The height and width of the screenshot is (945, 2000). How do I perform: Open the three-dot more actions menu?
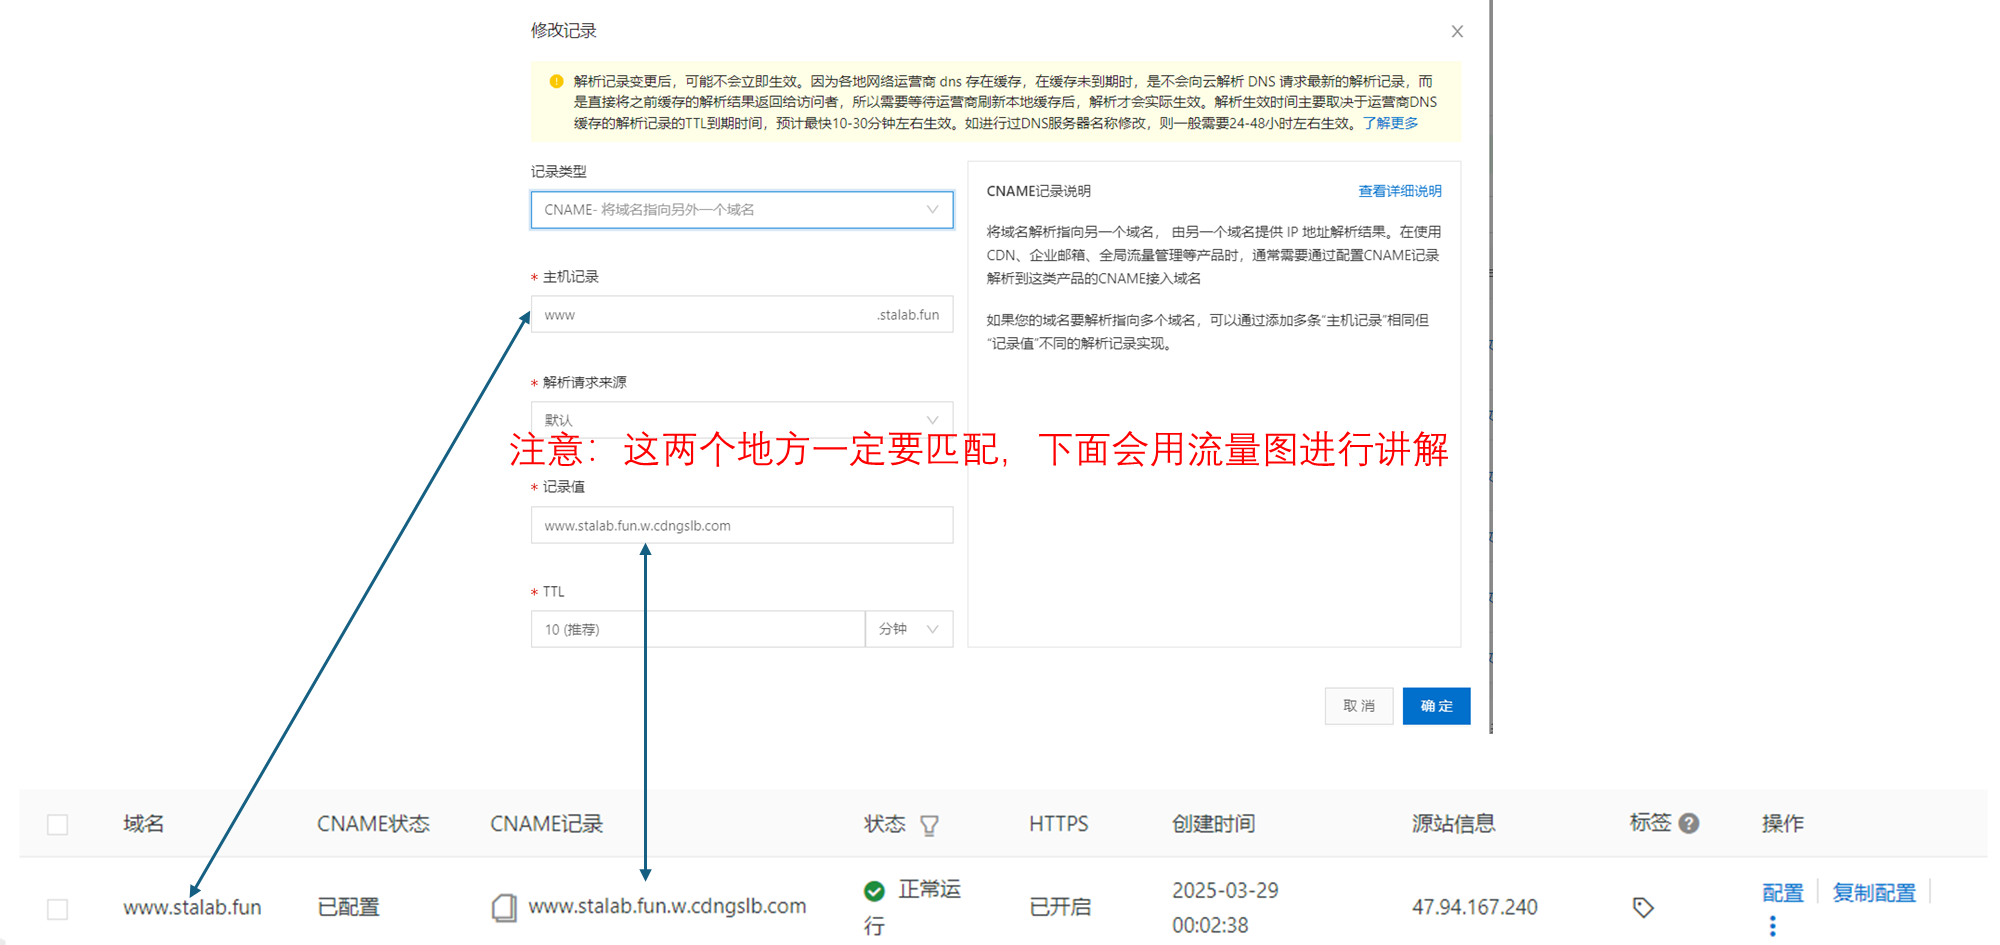1772,926
